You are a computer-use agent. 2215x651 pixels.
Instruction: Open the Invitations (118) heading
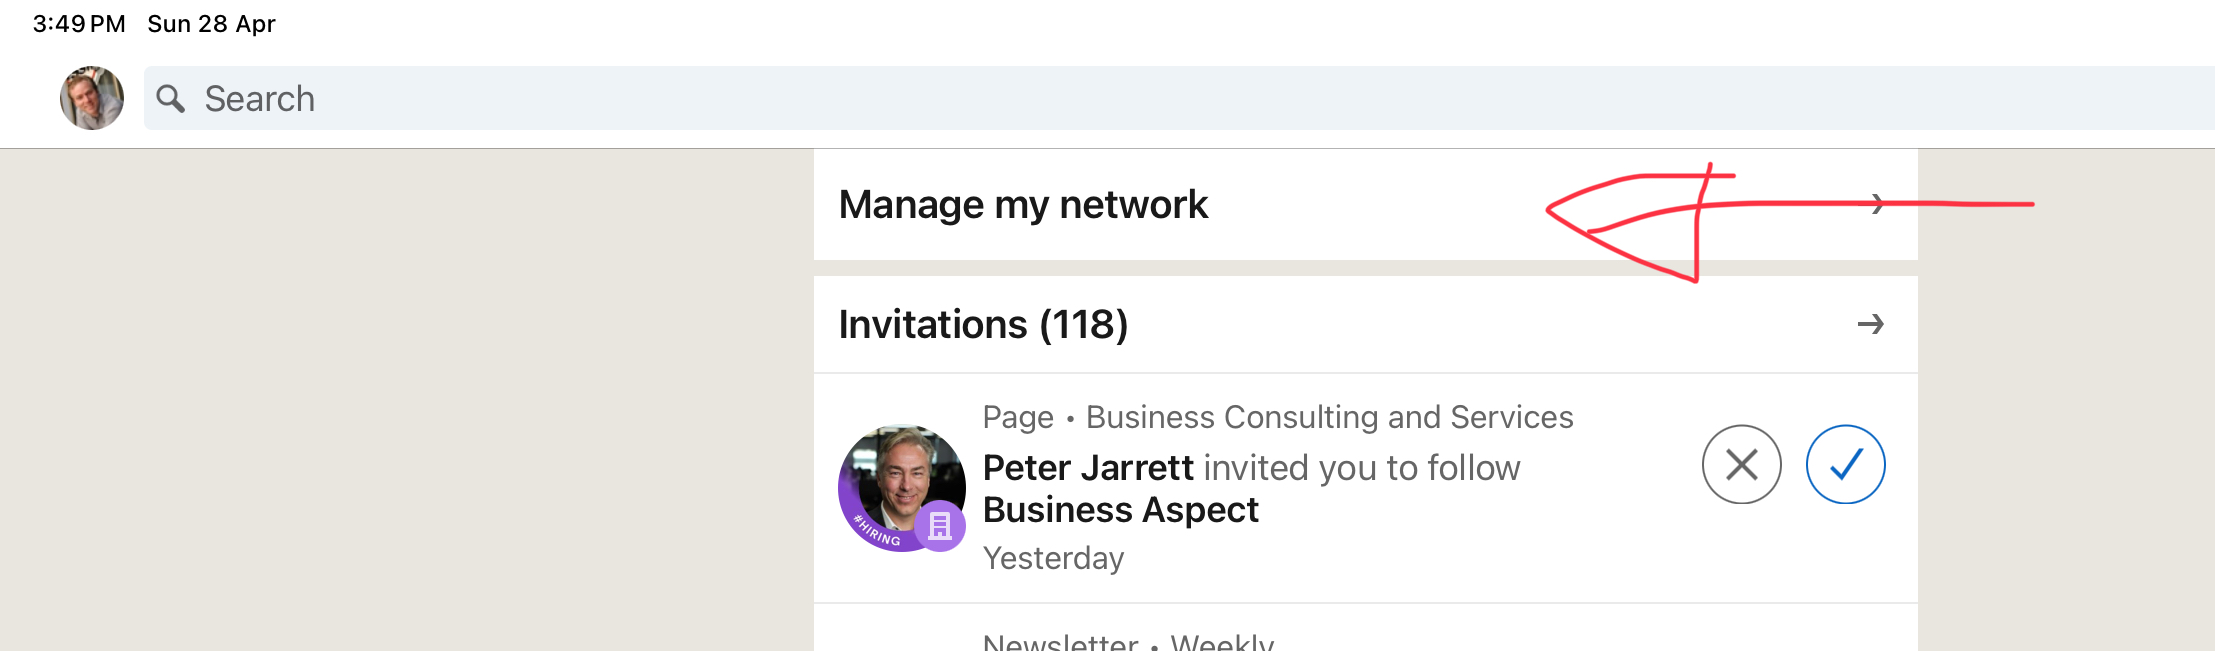coord(983,325)
